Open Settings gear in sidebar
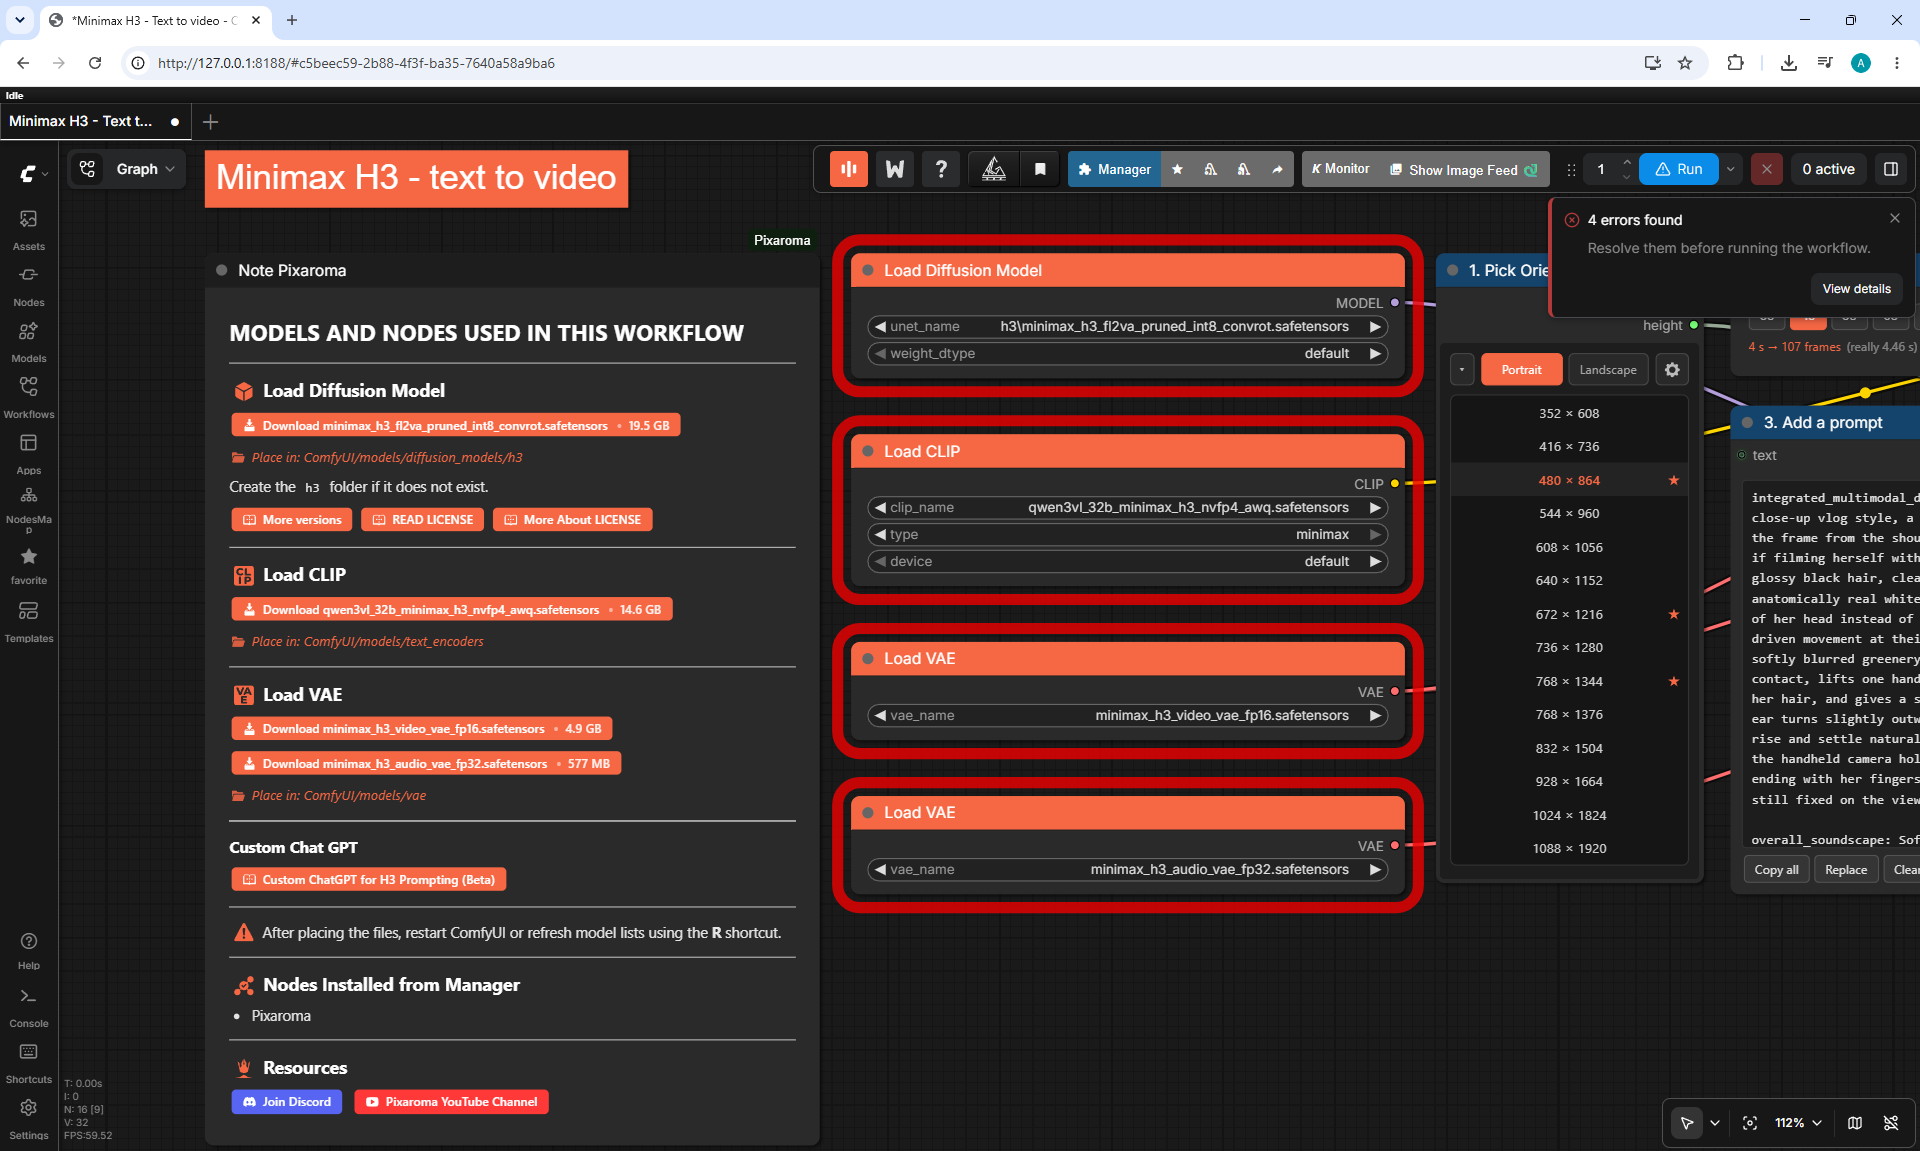 [x=29, y=1119]
